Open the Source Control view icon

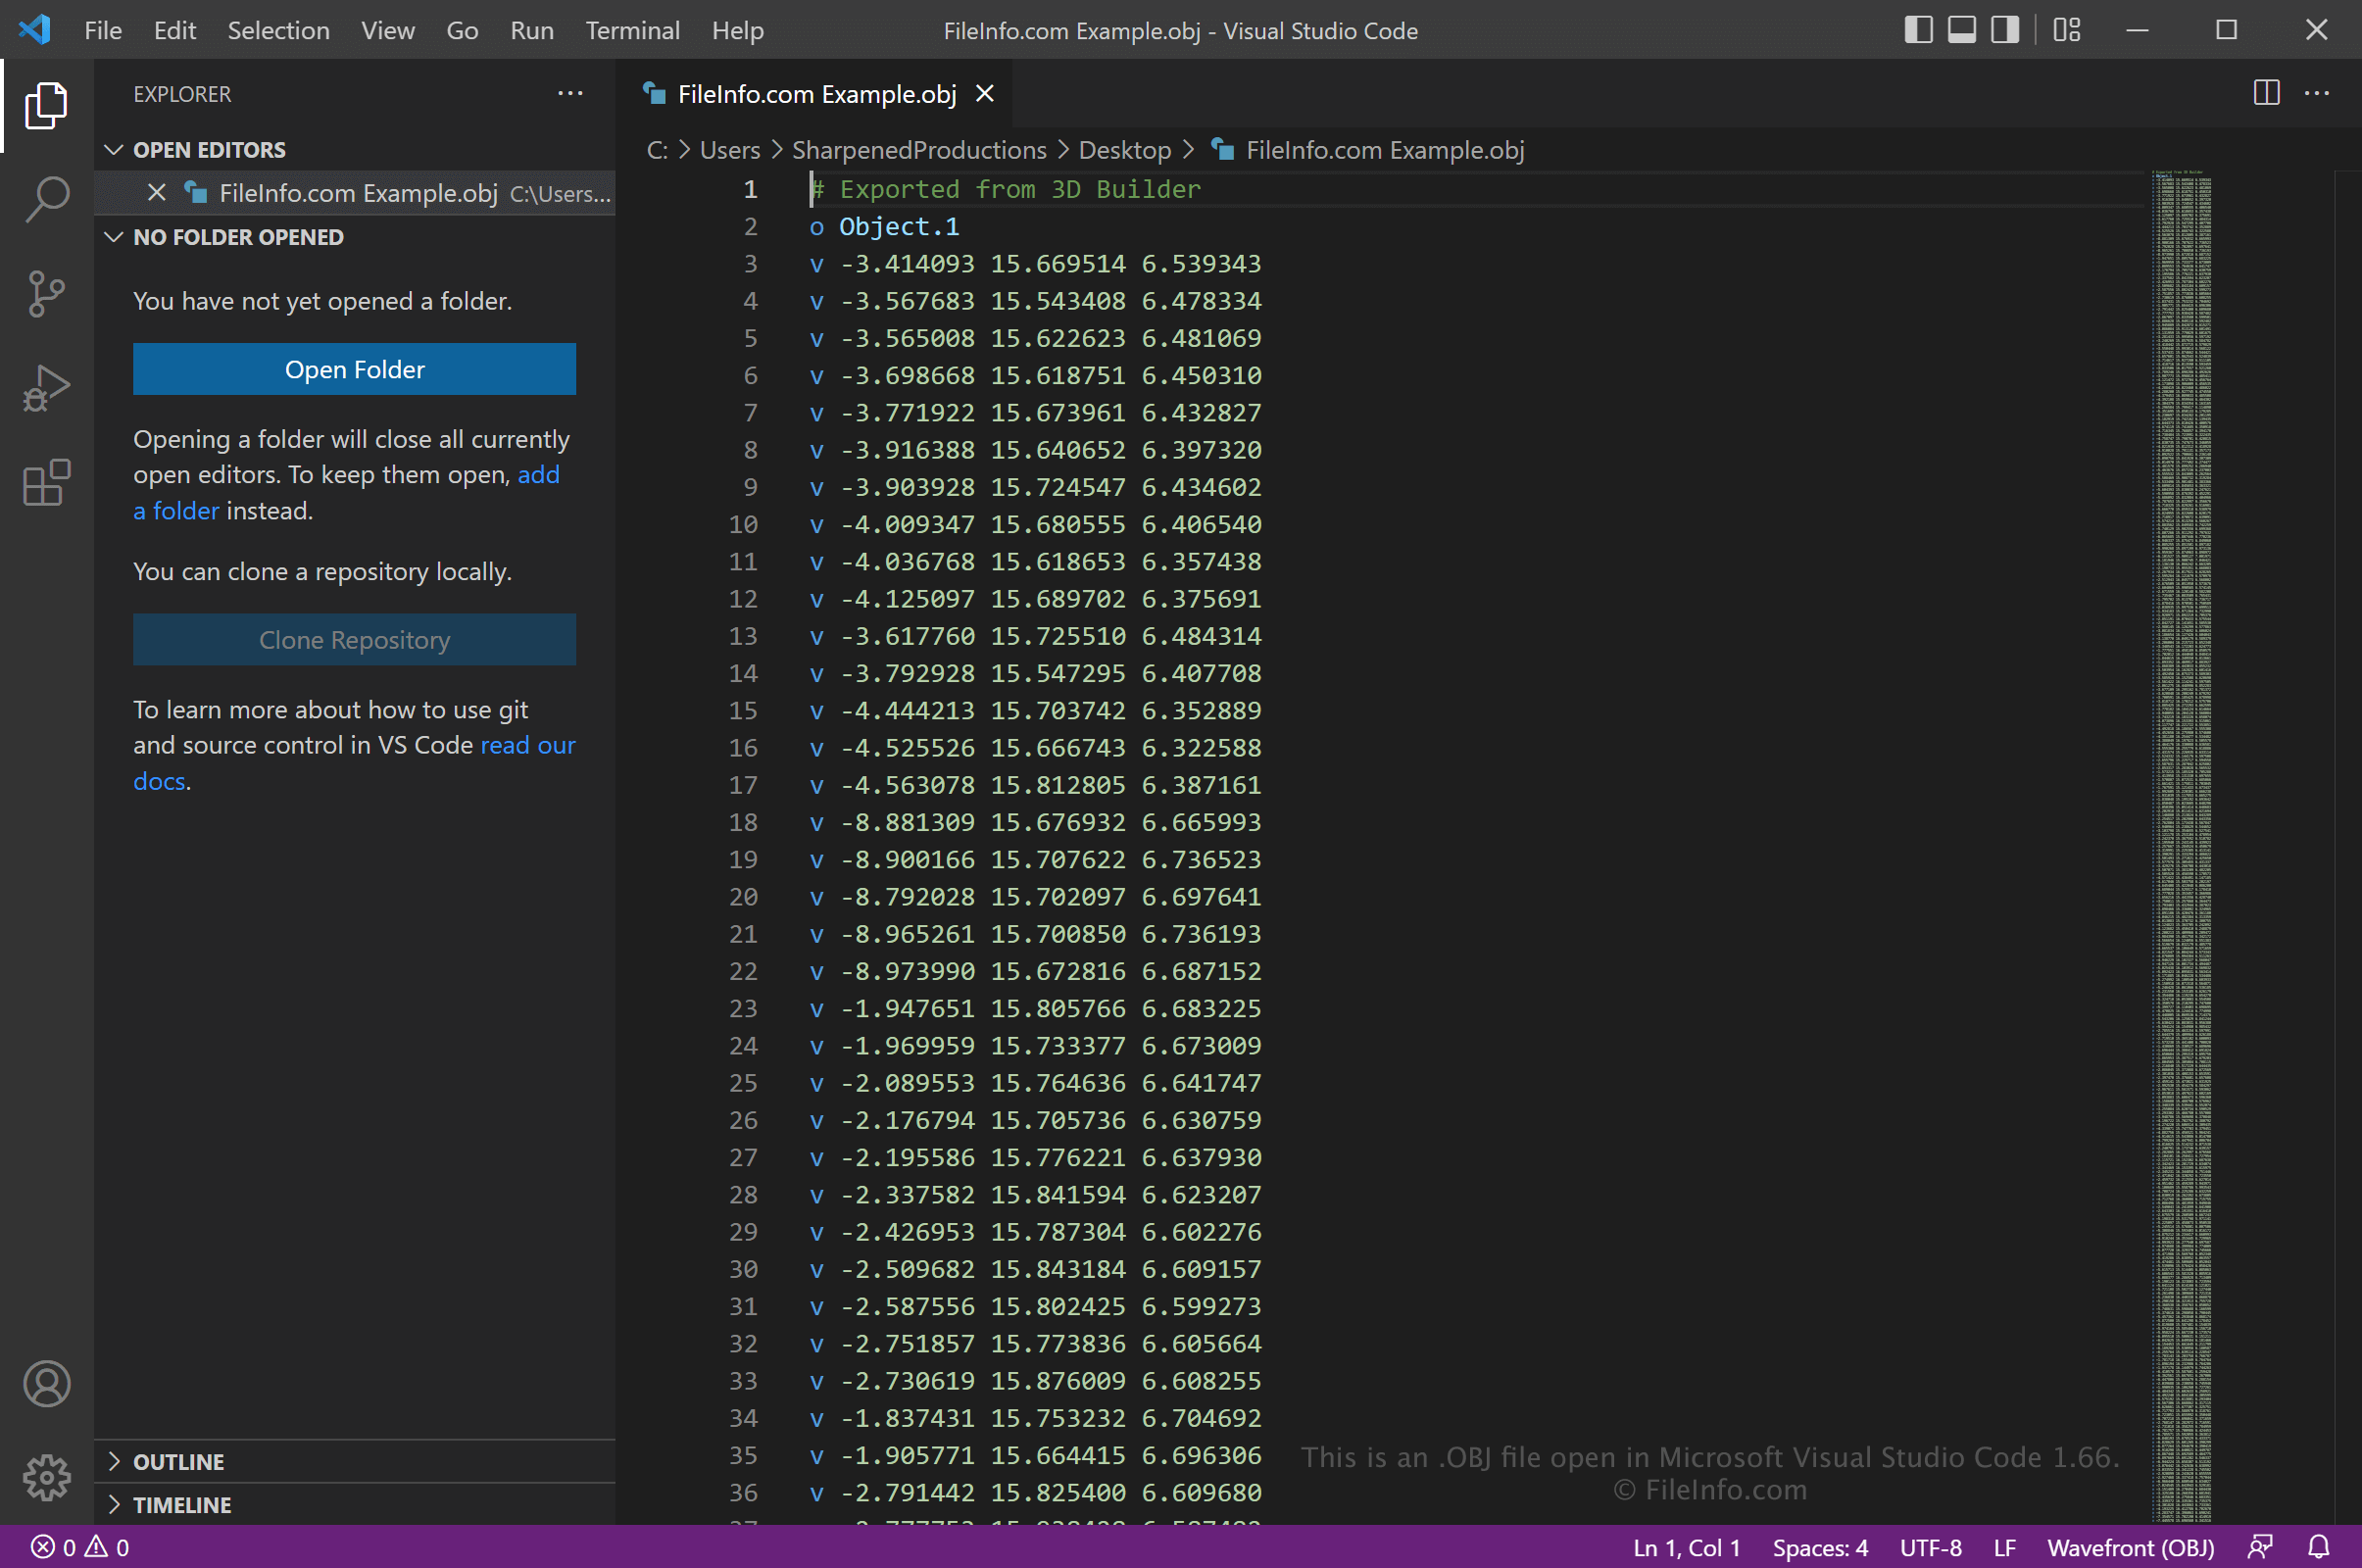click(46, 294)
